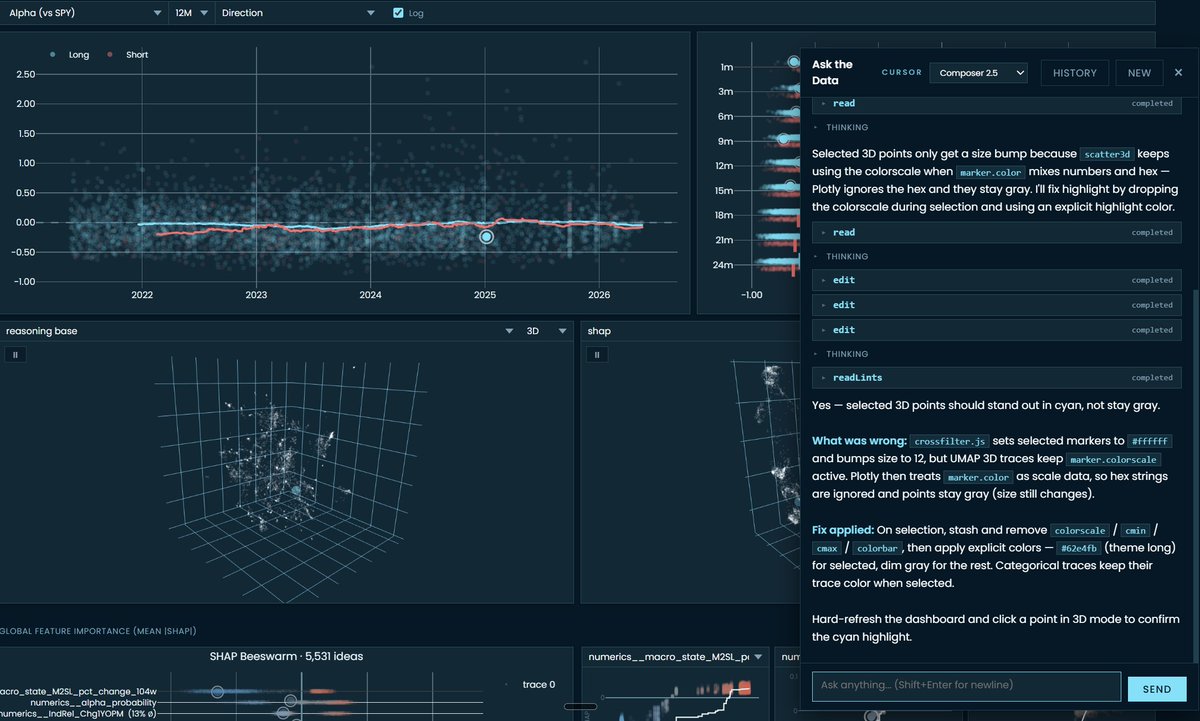Viewport: 1200px width, 721px height.
Task: Open the Composer 2.5 model selector
Action: click(978, 72)
